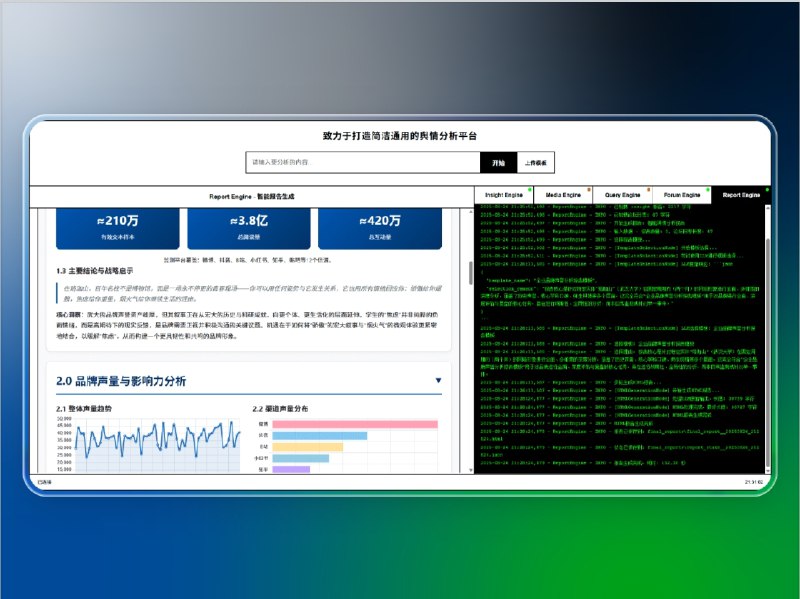Open the Media Engine tab

564,195
